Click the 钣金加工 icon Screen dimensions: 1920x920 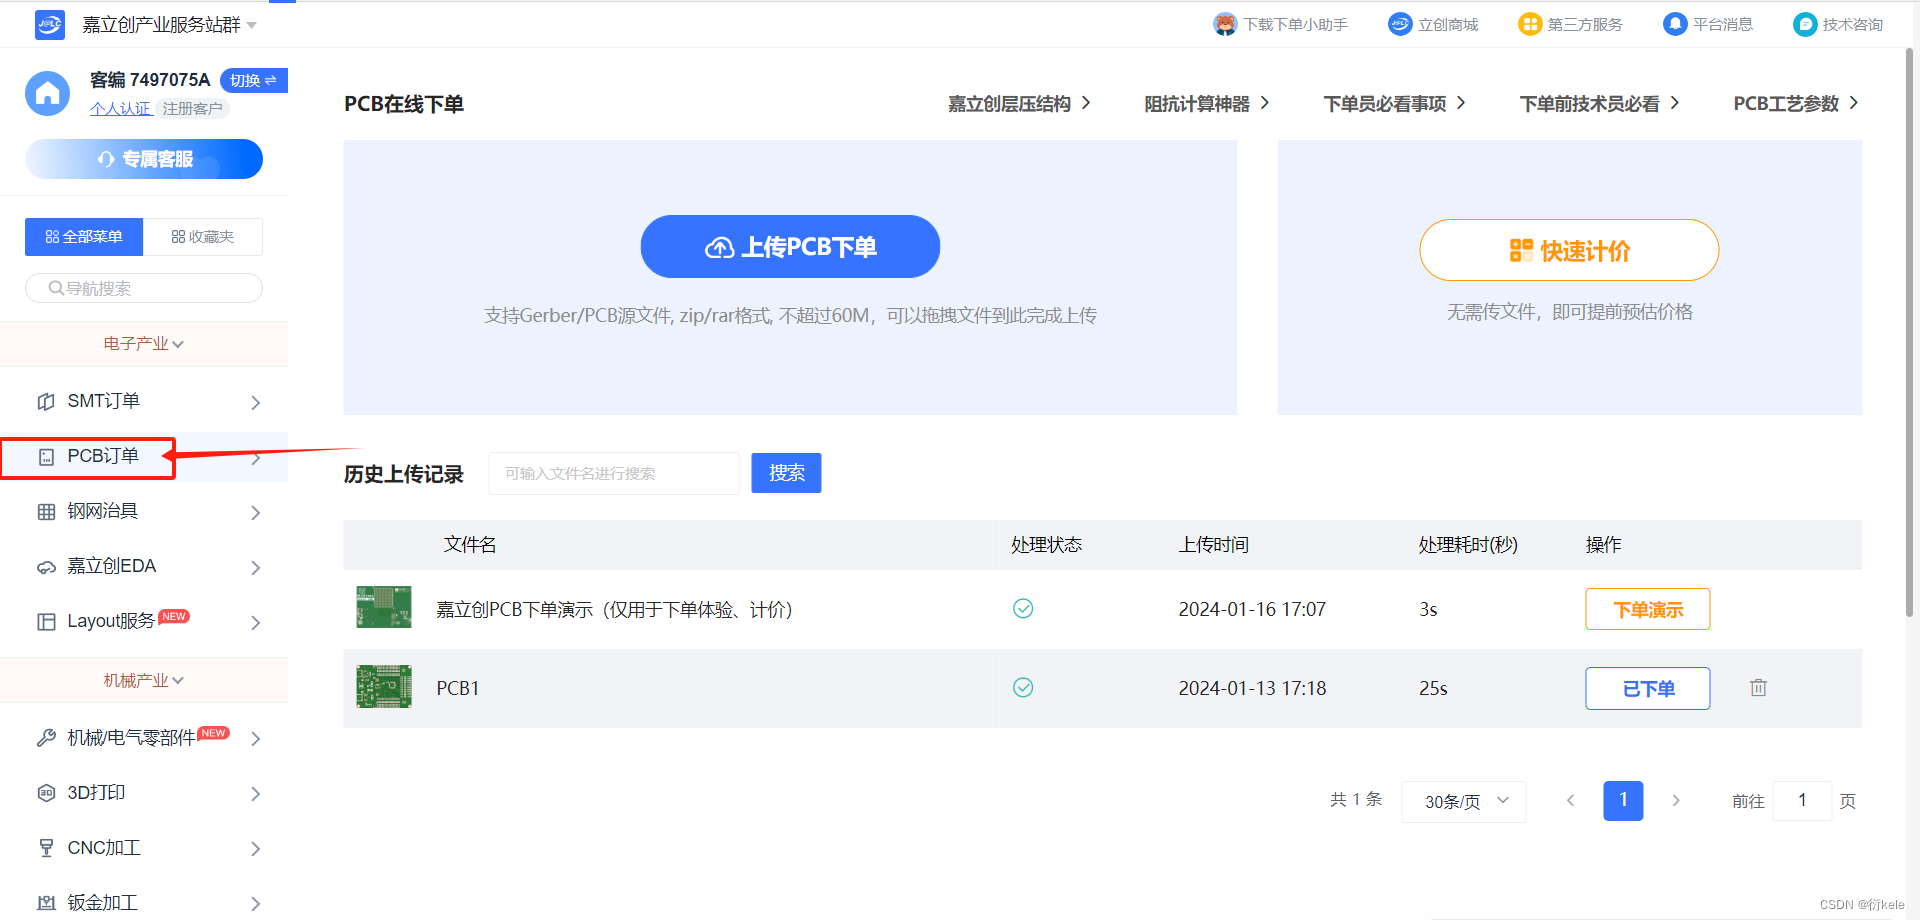(x=46, y=903)
